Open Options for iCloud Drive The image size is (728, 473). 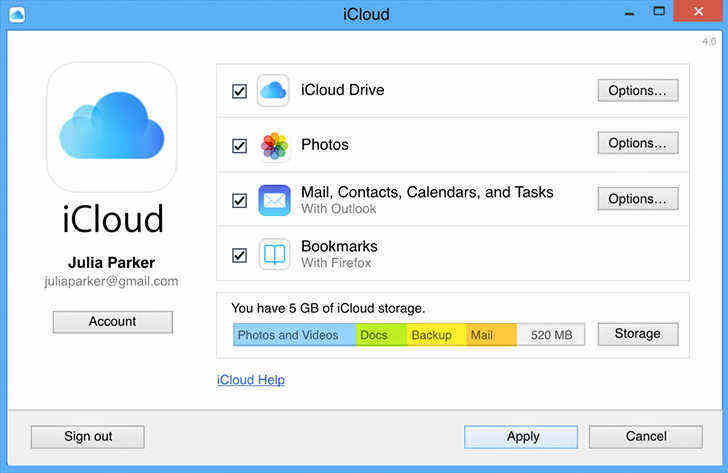tap(637, 91)
